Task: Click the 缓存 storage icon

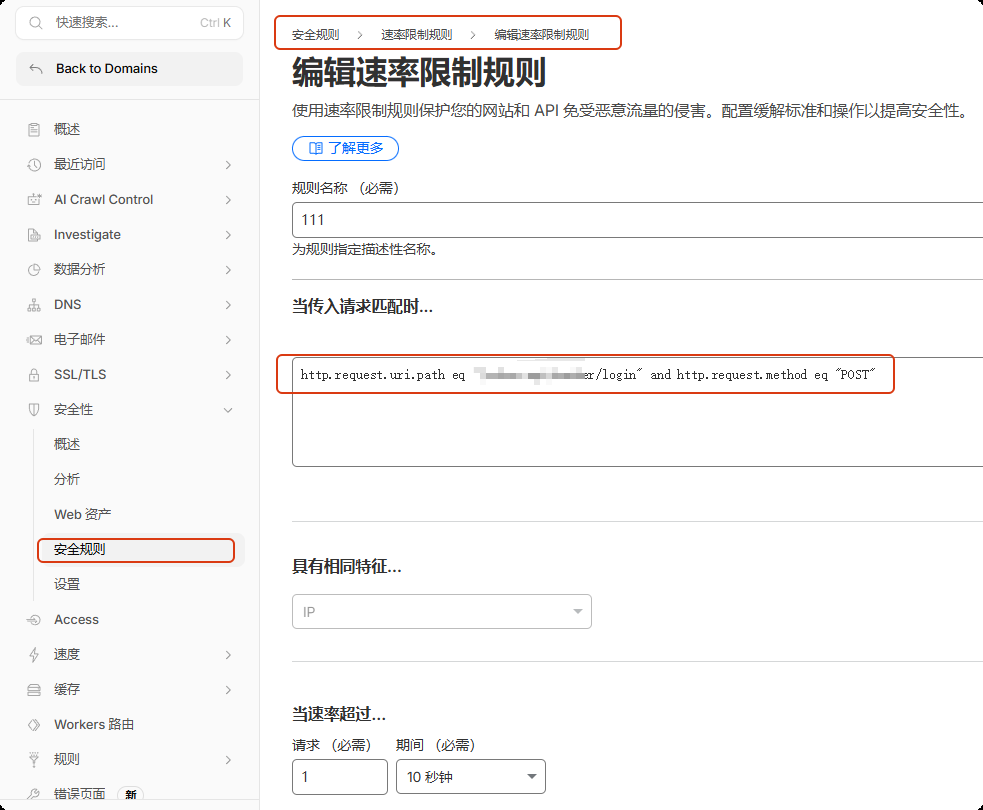Action: (34, 690)
